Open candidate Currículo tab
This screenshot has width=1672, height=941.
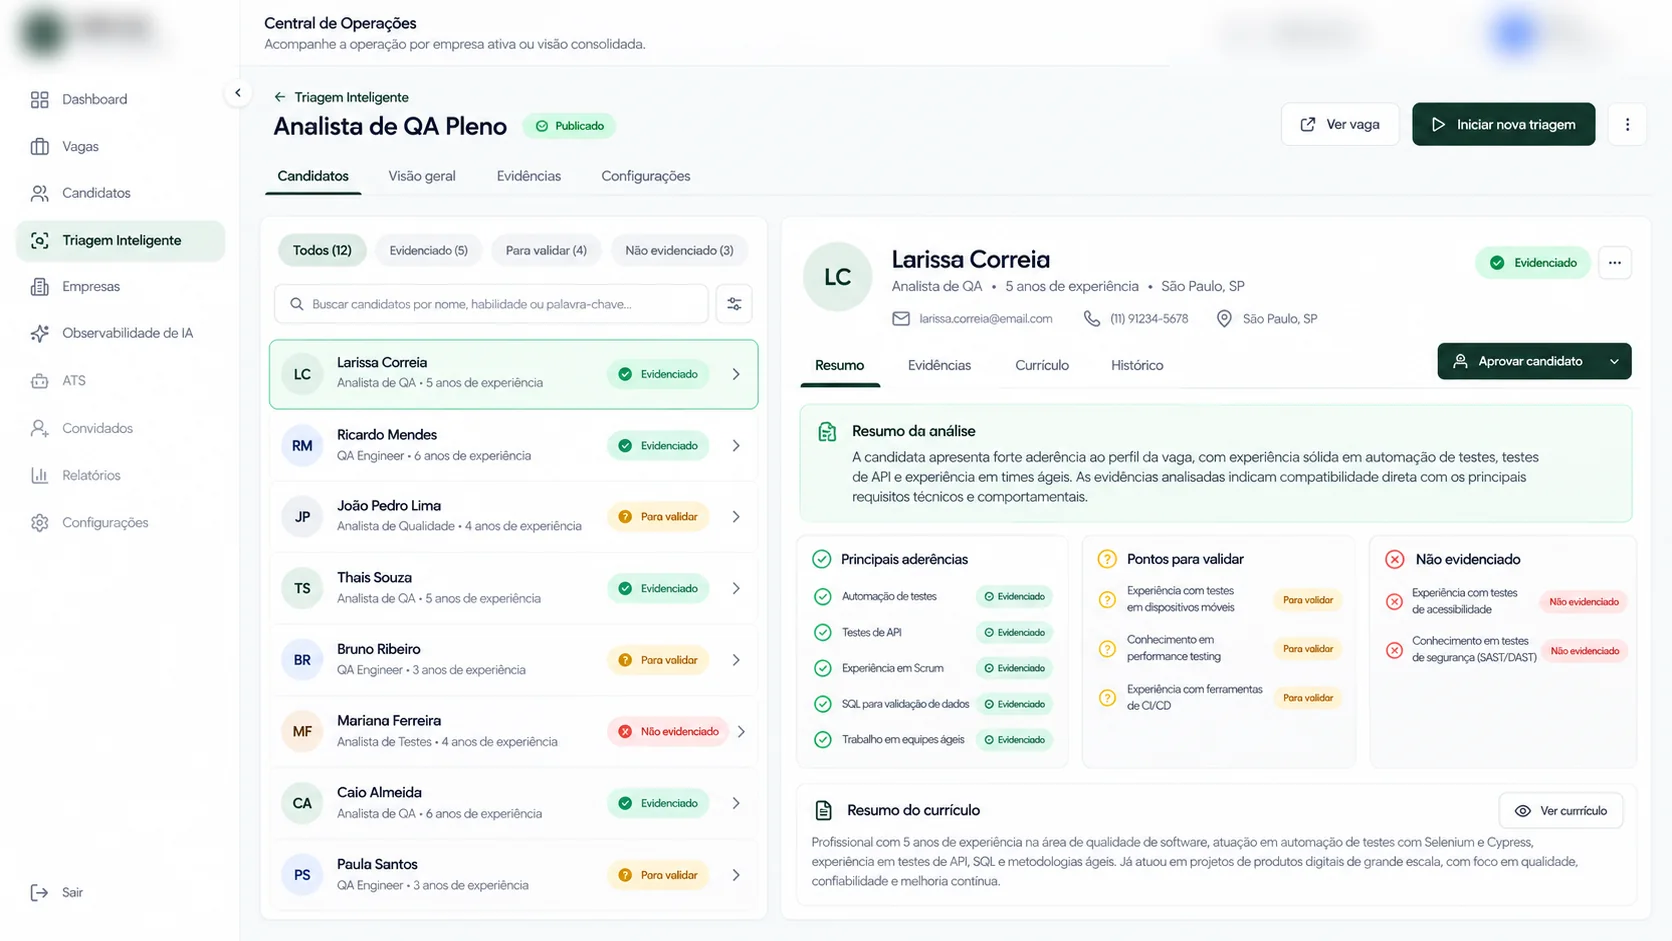click(x=1042, y=365)
